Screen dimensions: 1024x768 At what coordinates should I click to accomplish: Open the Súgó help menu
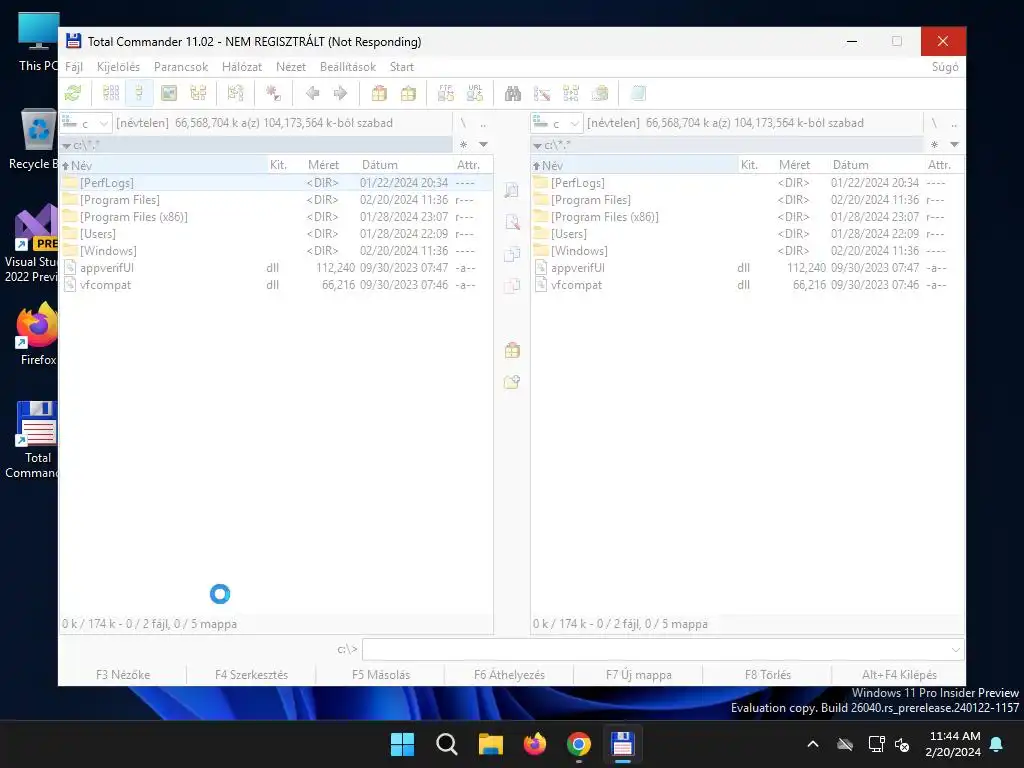(x=945, y=67)
